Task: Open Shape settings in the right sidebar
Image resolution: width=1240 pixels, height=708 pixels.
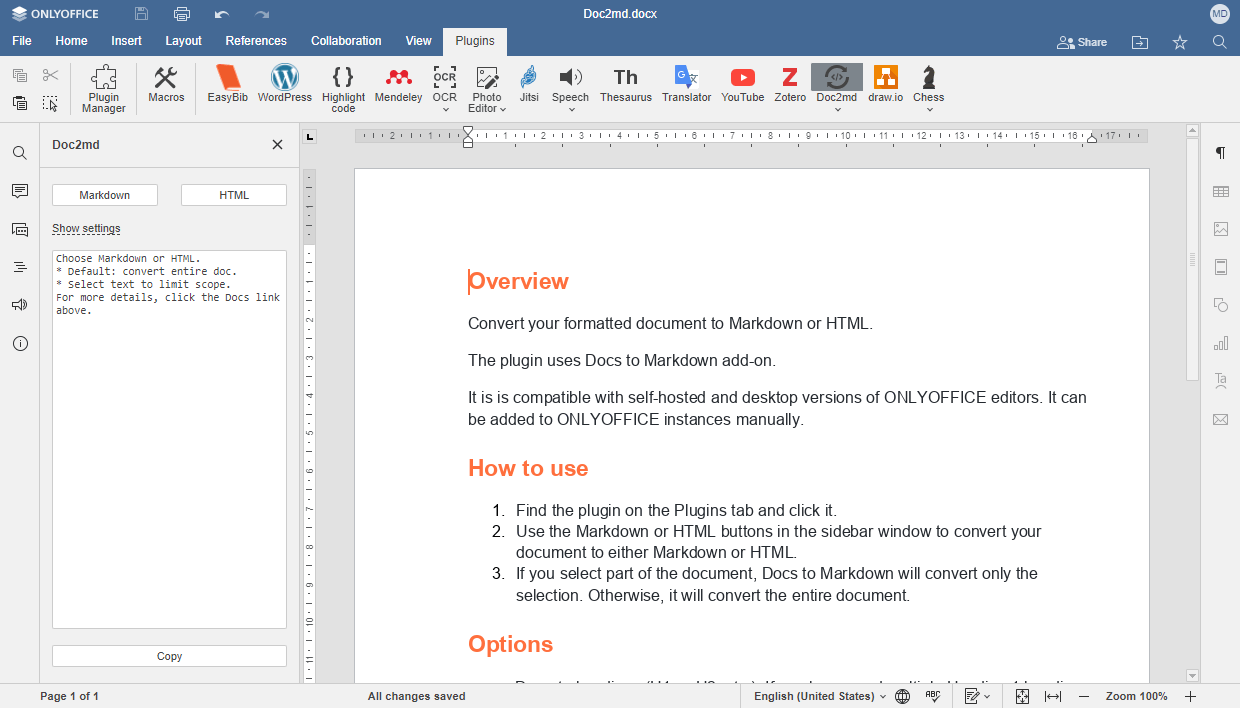Action: (x=1221, y=305)
